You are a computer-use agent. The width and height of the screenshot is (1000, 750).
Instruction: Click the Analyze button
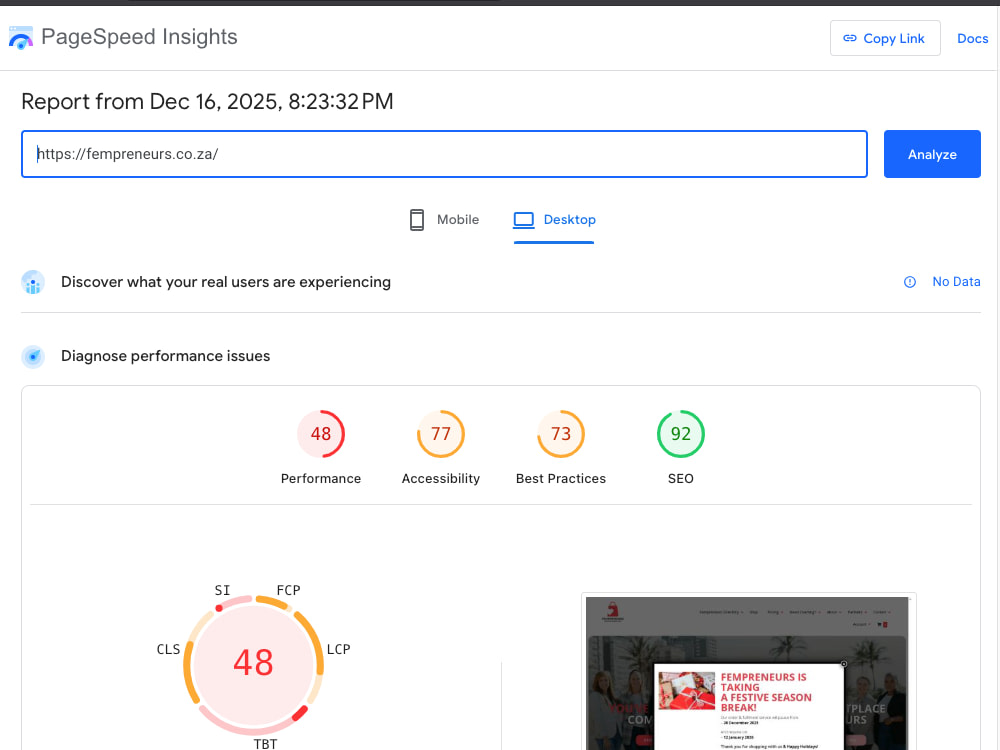tap(932, 154)
